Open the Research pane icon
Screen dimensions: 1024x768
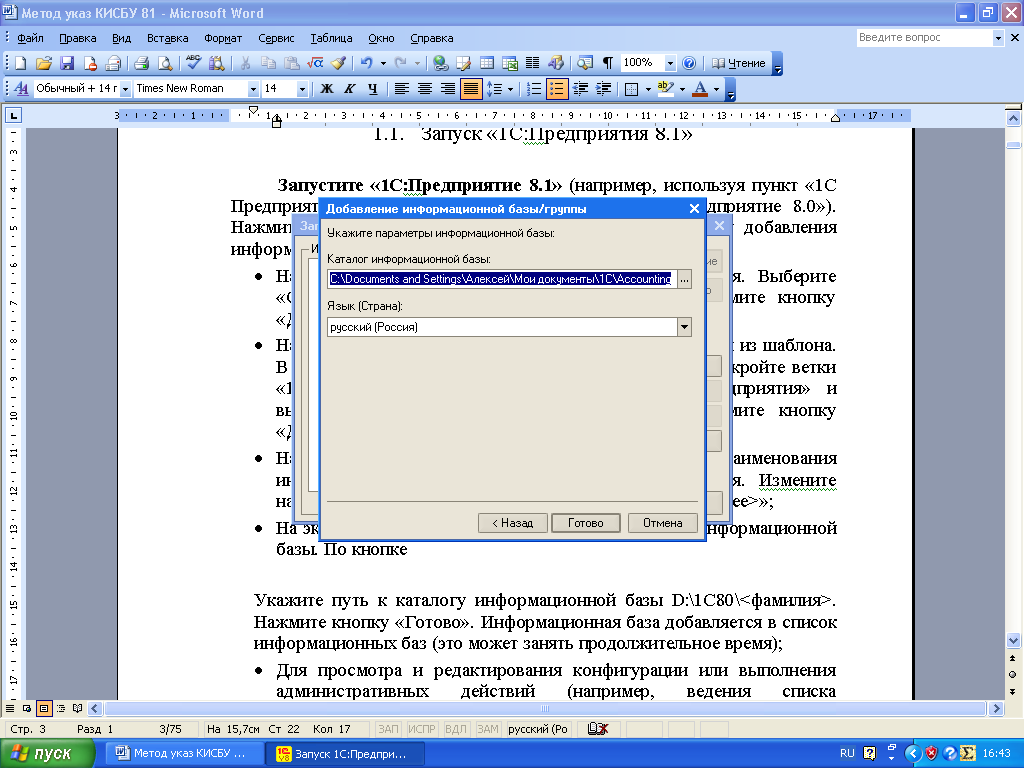216,63
